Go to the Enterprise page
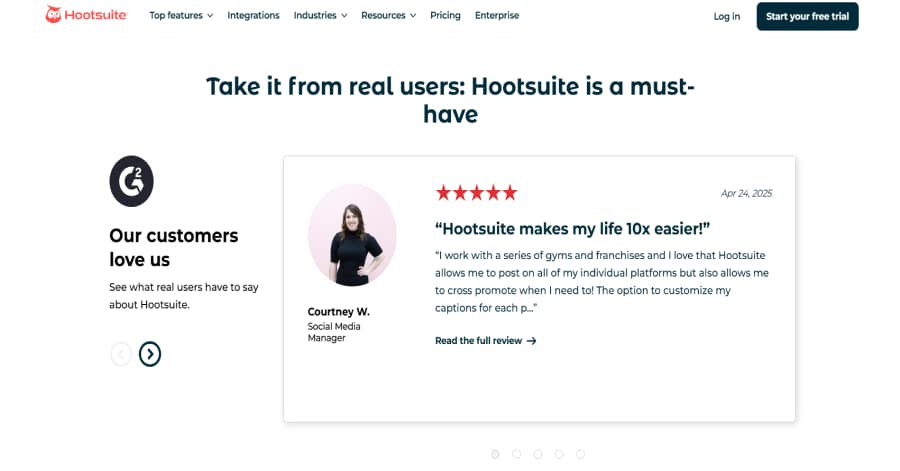This screenshot has height=471, width=900. tap(497, 15)
